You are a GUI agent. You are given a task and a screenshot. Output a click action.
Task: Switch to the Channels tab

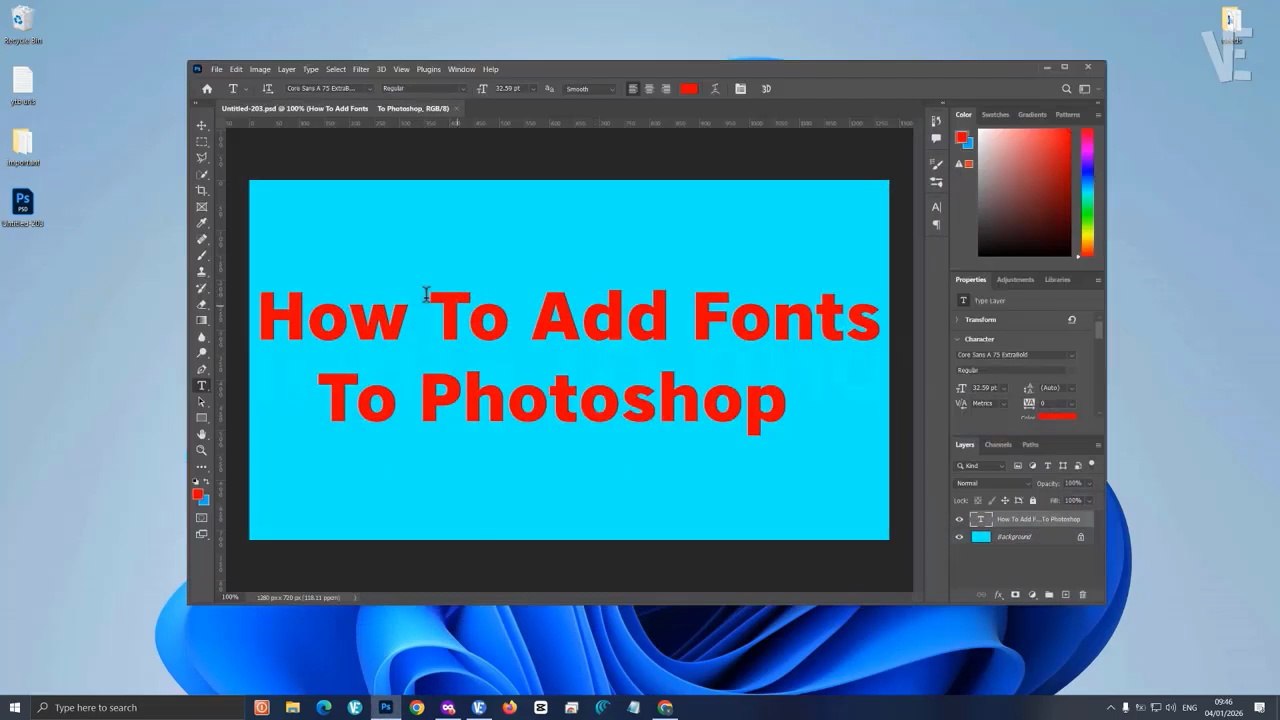coord(998,445)
